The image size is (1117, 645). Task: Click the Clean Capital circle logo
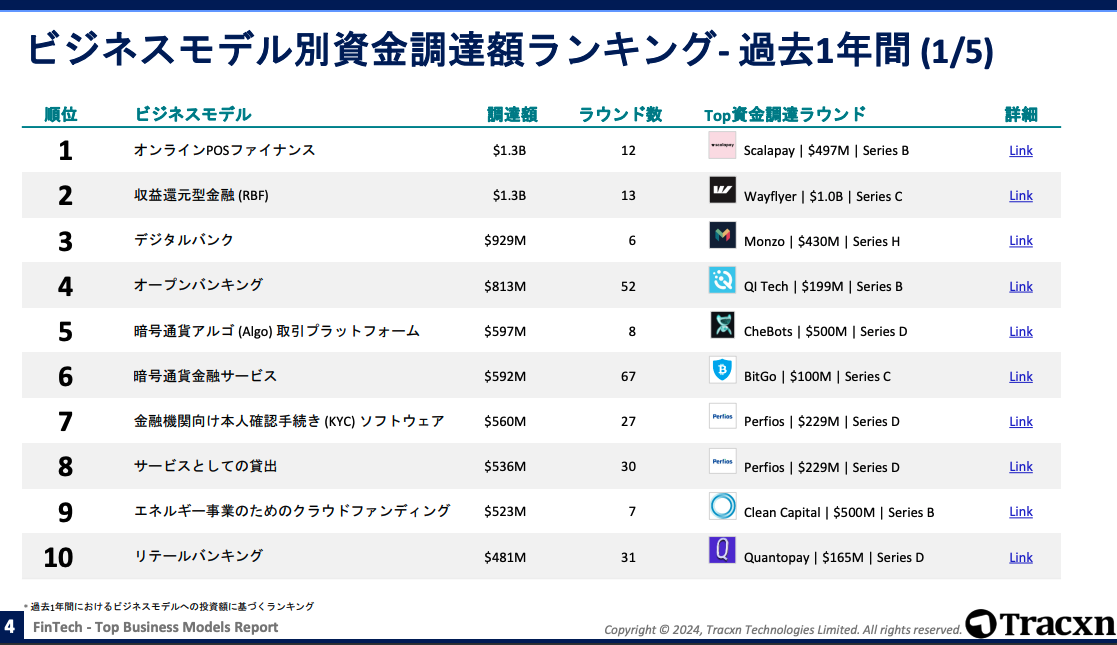pos(722,506)
